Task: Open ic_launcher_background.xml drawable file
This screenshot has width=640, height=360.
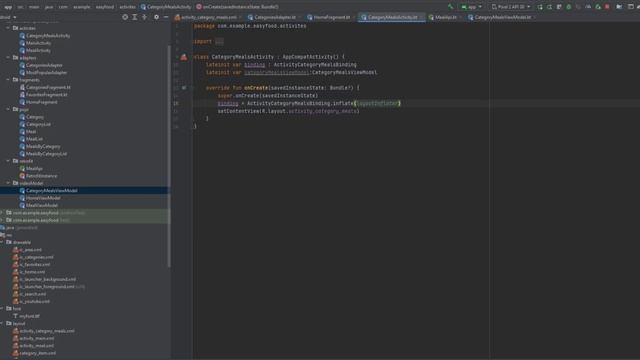Action: point(44,279)
